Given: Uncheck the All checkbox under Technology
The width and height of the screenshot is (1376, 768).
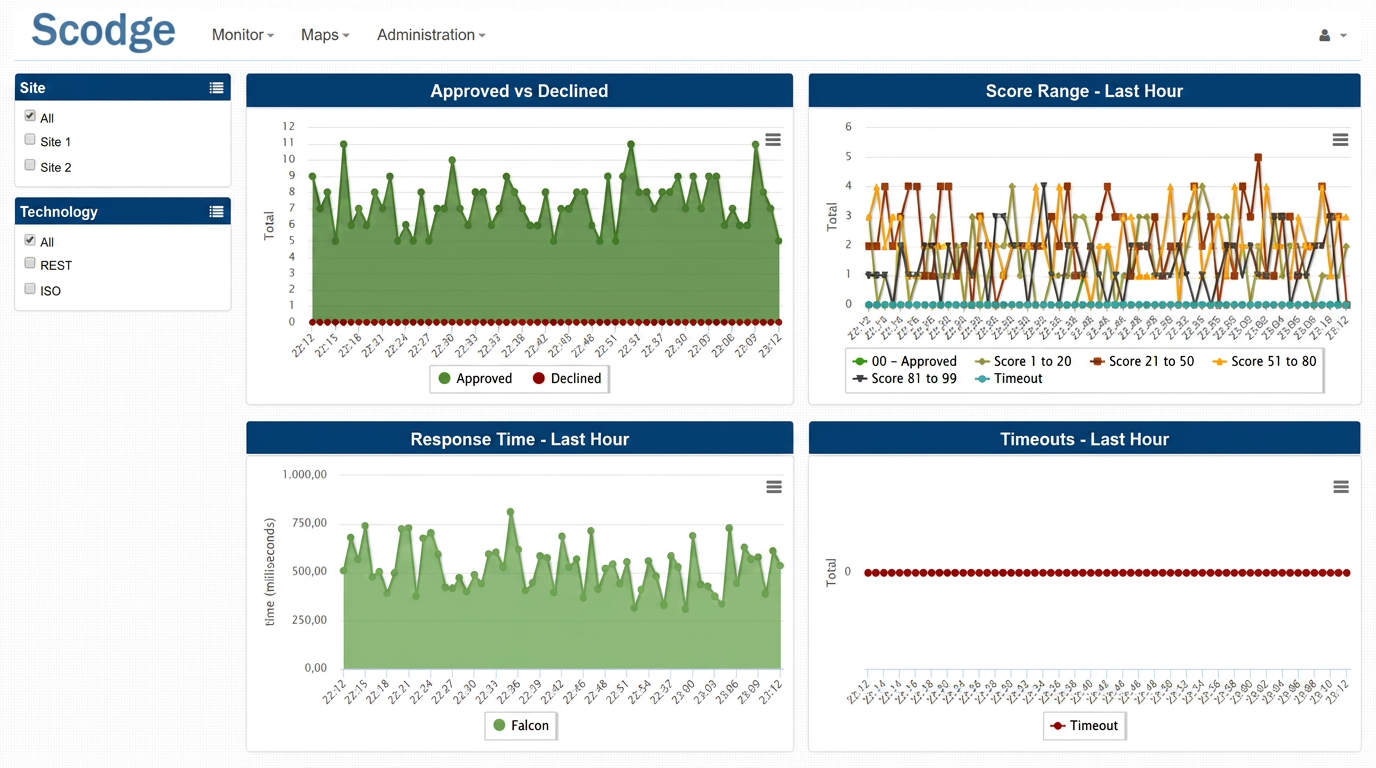Looking at the screenshot, I should [x=30, y=240].
